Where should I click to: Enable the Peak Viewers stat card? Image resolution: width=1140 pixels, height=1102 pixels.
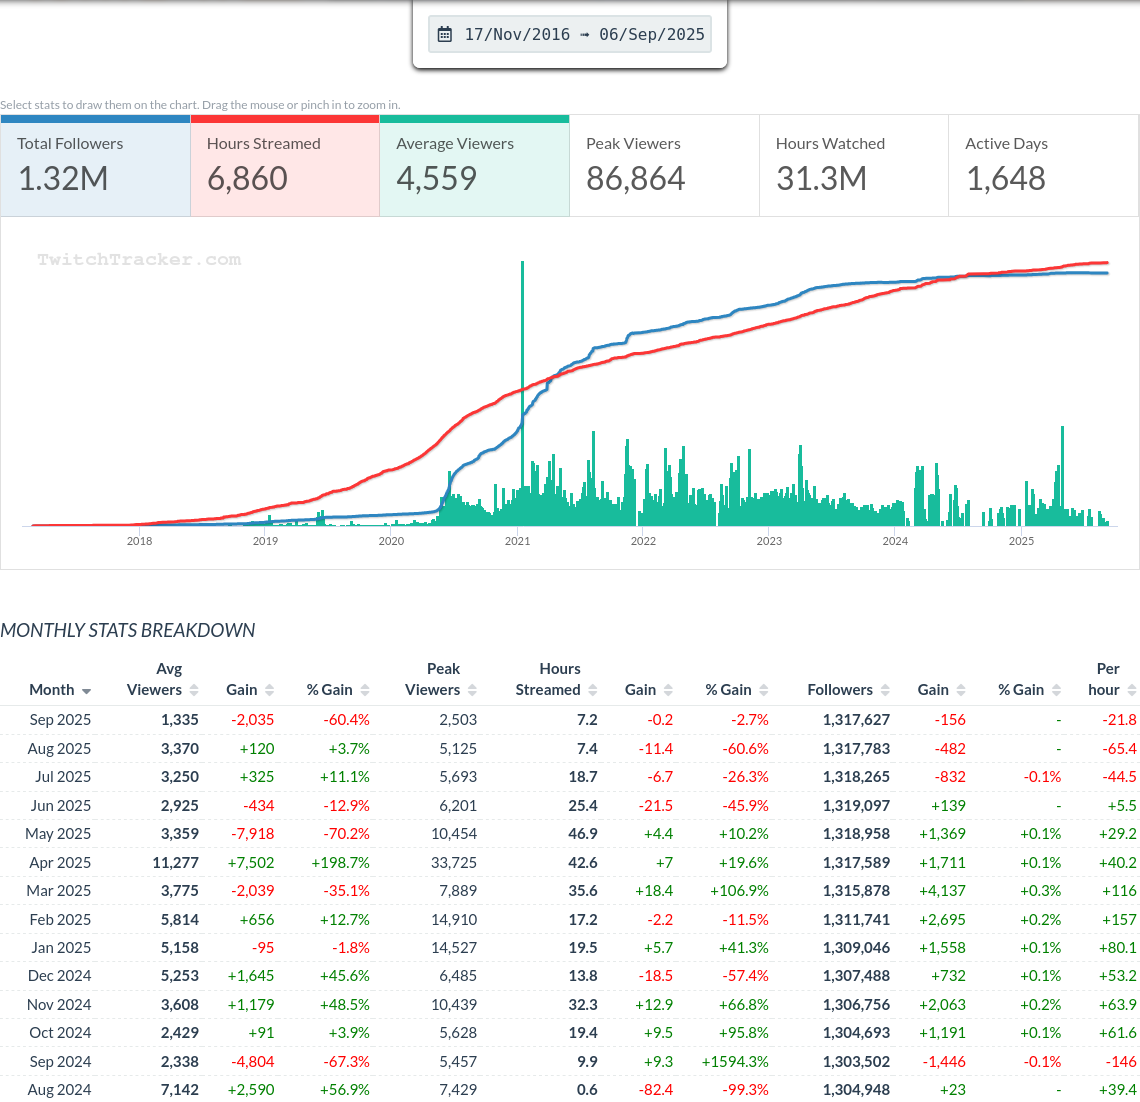click(665, 166)
